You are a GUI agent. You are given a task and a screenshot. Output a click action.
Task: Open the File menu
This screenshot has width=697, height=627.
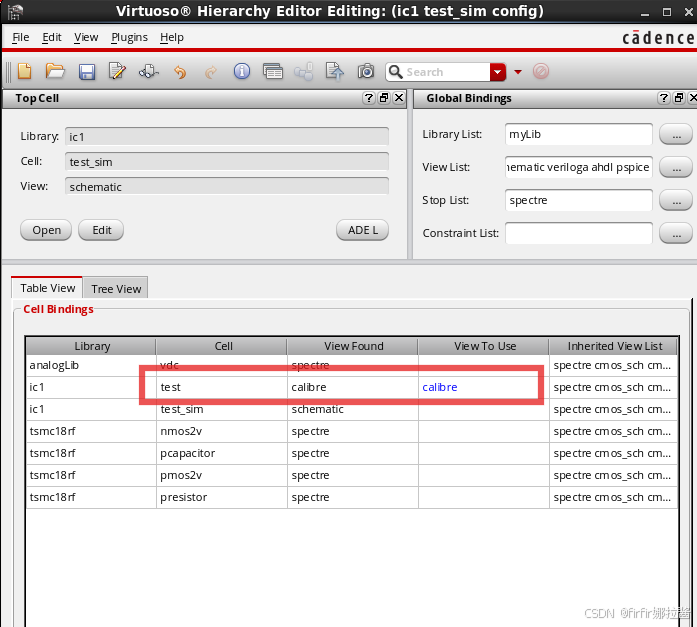(20, 37)
